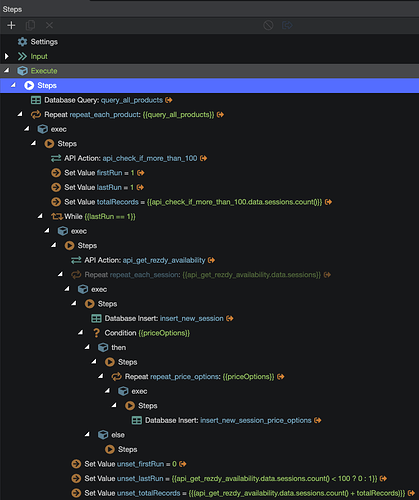Click the repeat_each_session loop icon

coord(76,275)
